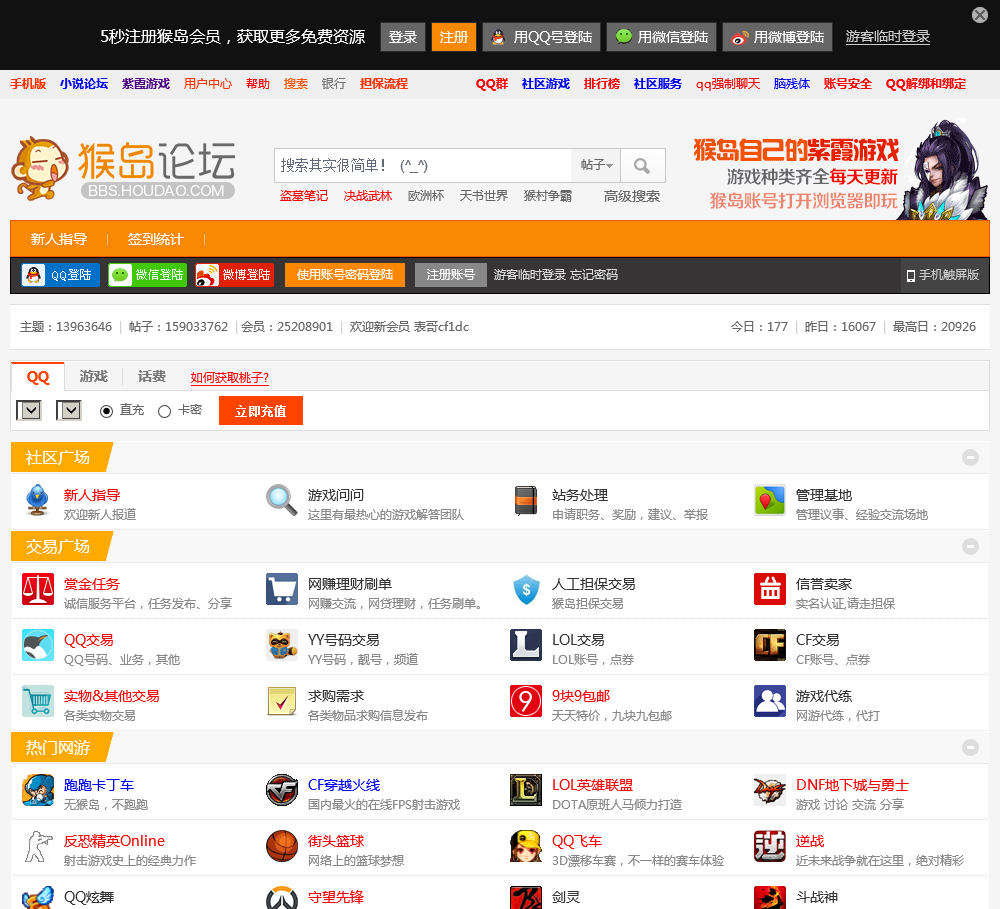Viewport: 1000px width, 909px height.
Task: Click the 信誉卖家 red shop icon
Action: coord(770,589)
